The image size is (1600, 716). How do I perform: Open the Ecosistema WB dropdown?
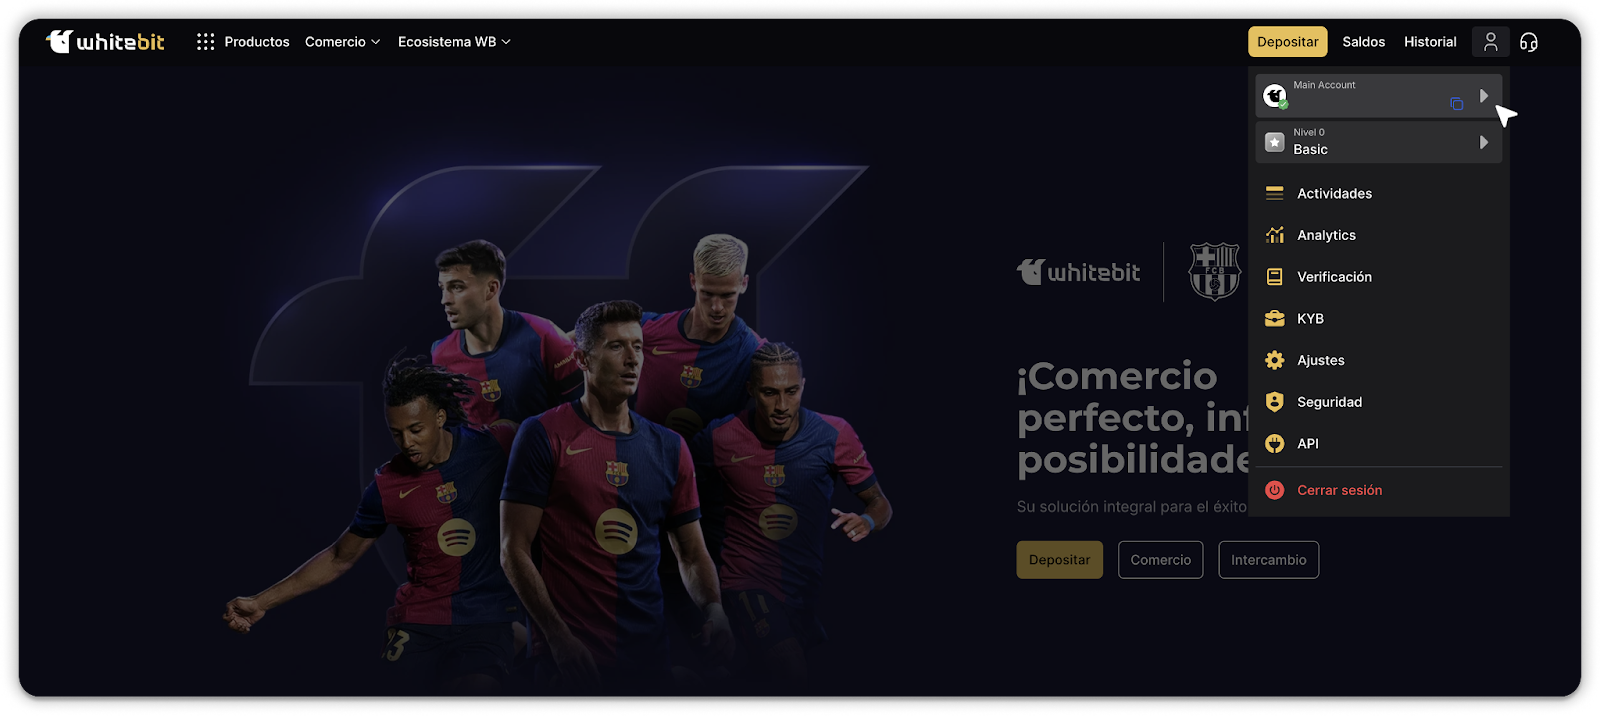coord(454,41)
